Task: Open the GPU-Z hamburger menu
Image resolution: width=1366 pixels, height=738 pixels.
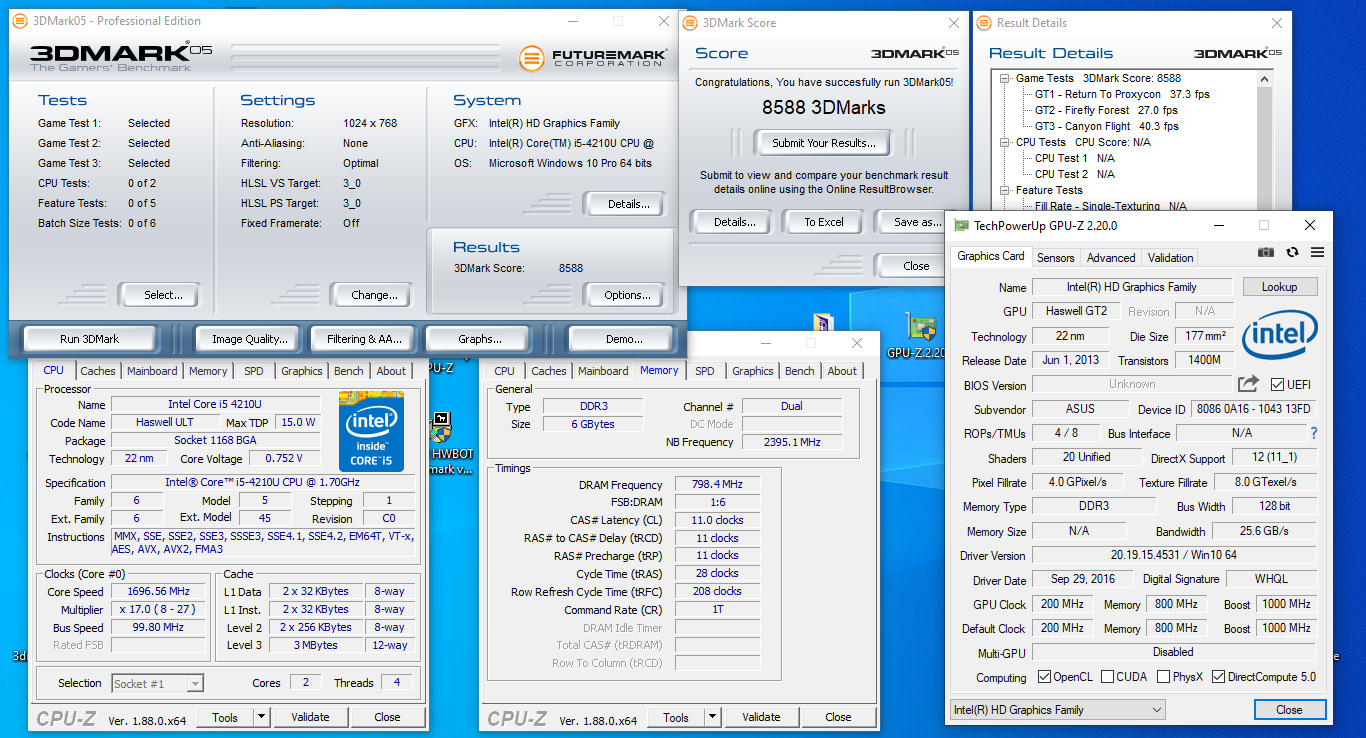Action: pos(1317,253)
